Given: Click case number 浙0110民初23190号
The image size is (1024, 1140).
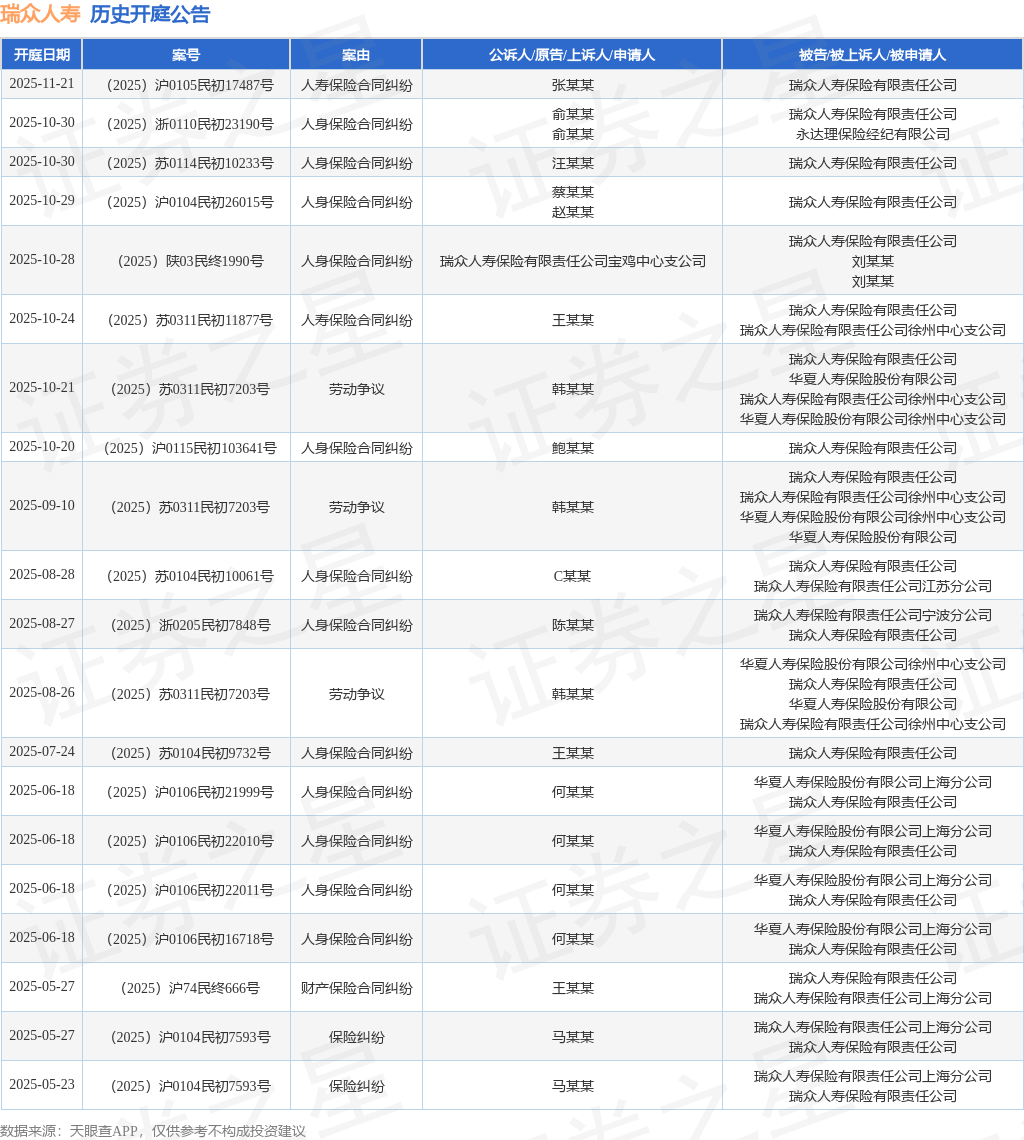Looking at the screenshot, I should (190, 124).
